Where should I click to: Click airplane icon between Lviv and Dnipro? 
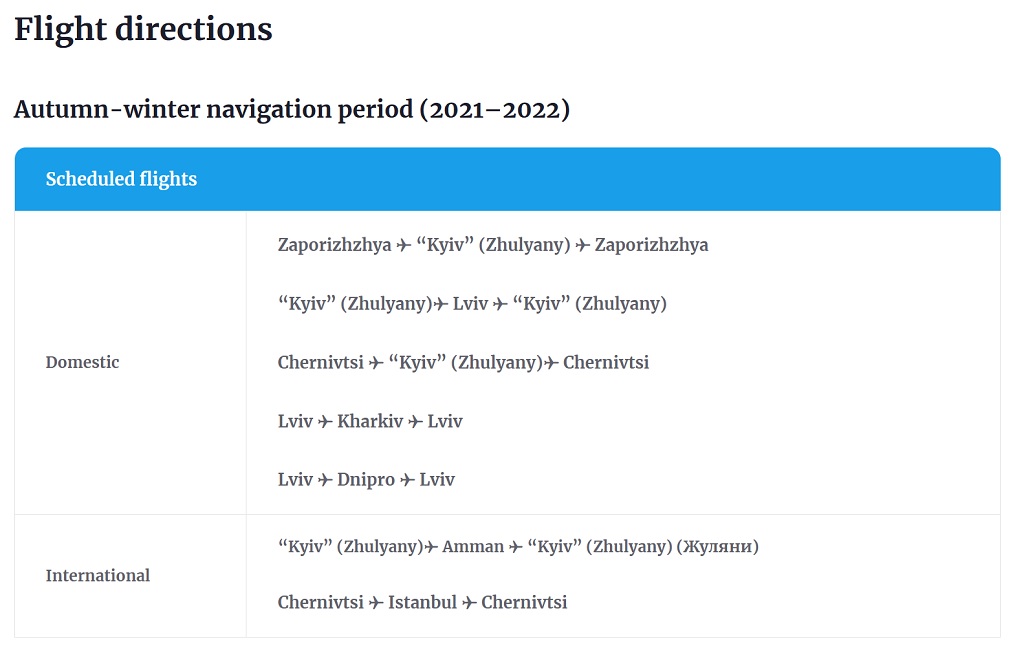[325, 481]
